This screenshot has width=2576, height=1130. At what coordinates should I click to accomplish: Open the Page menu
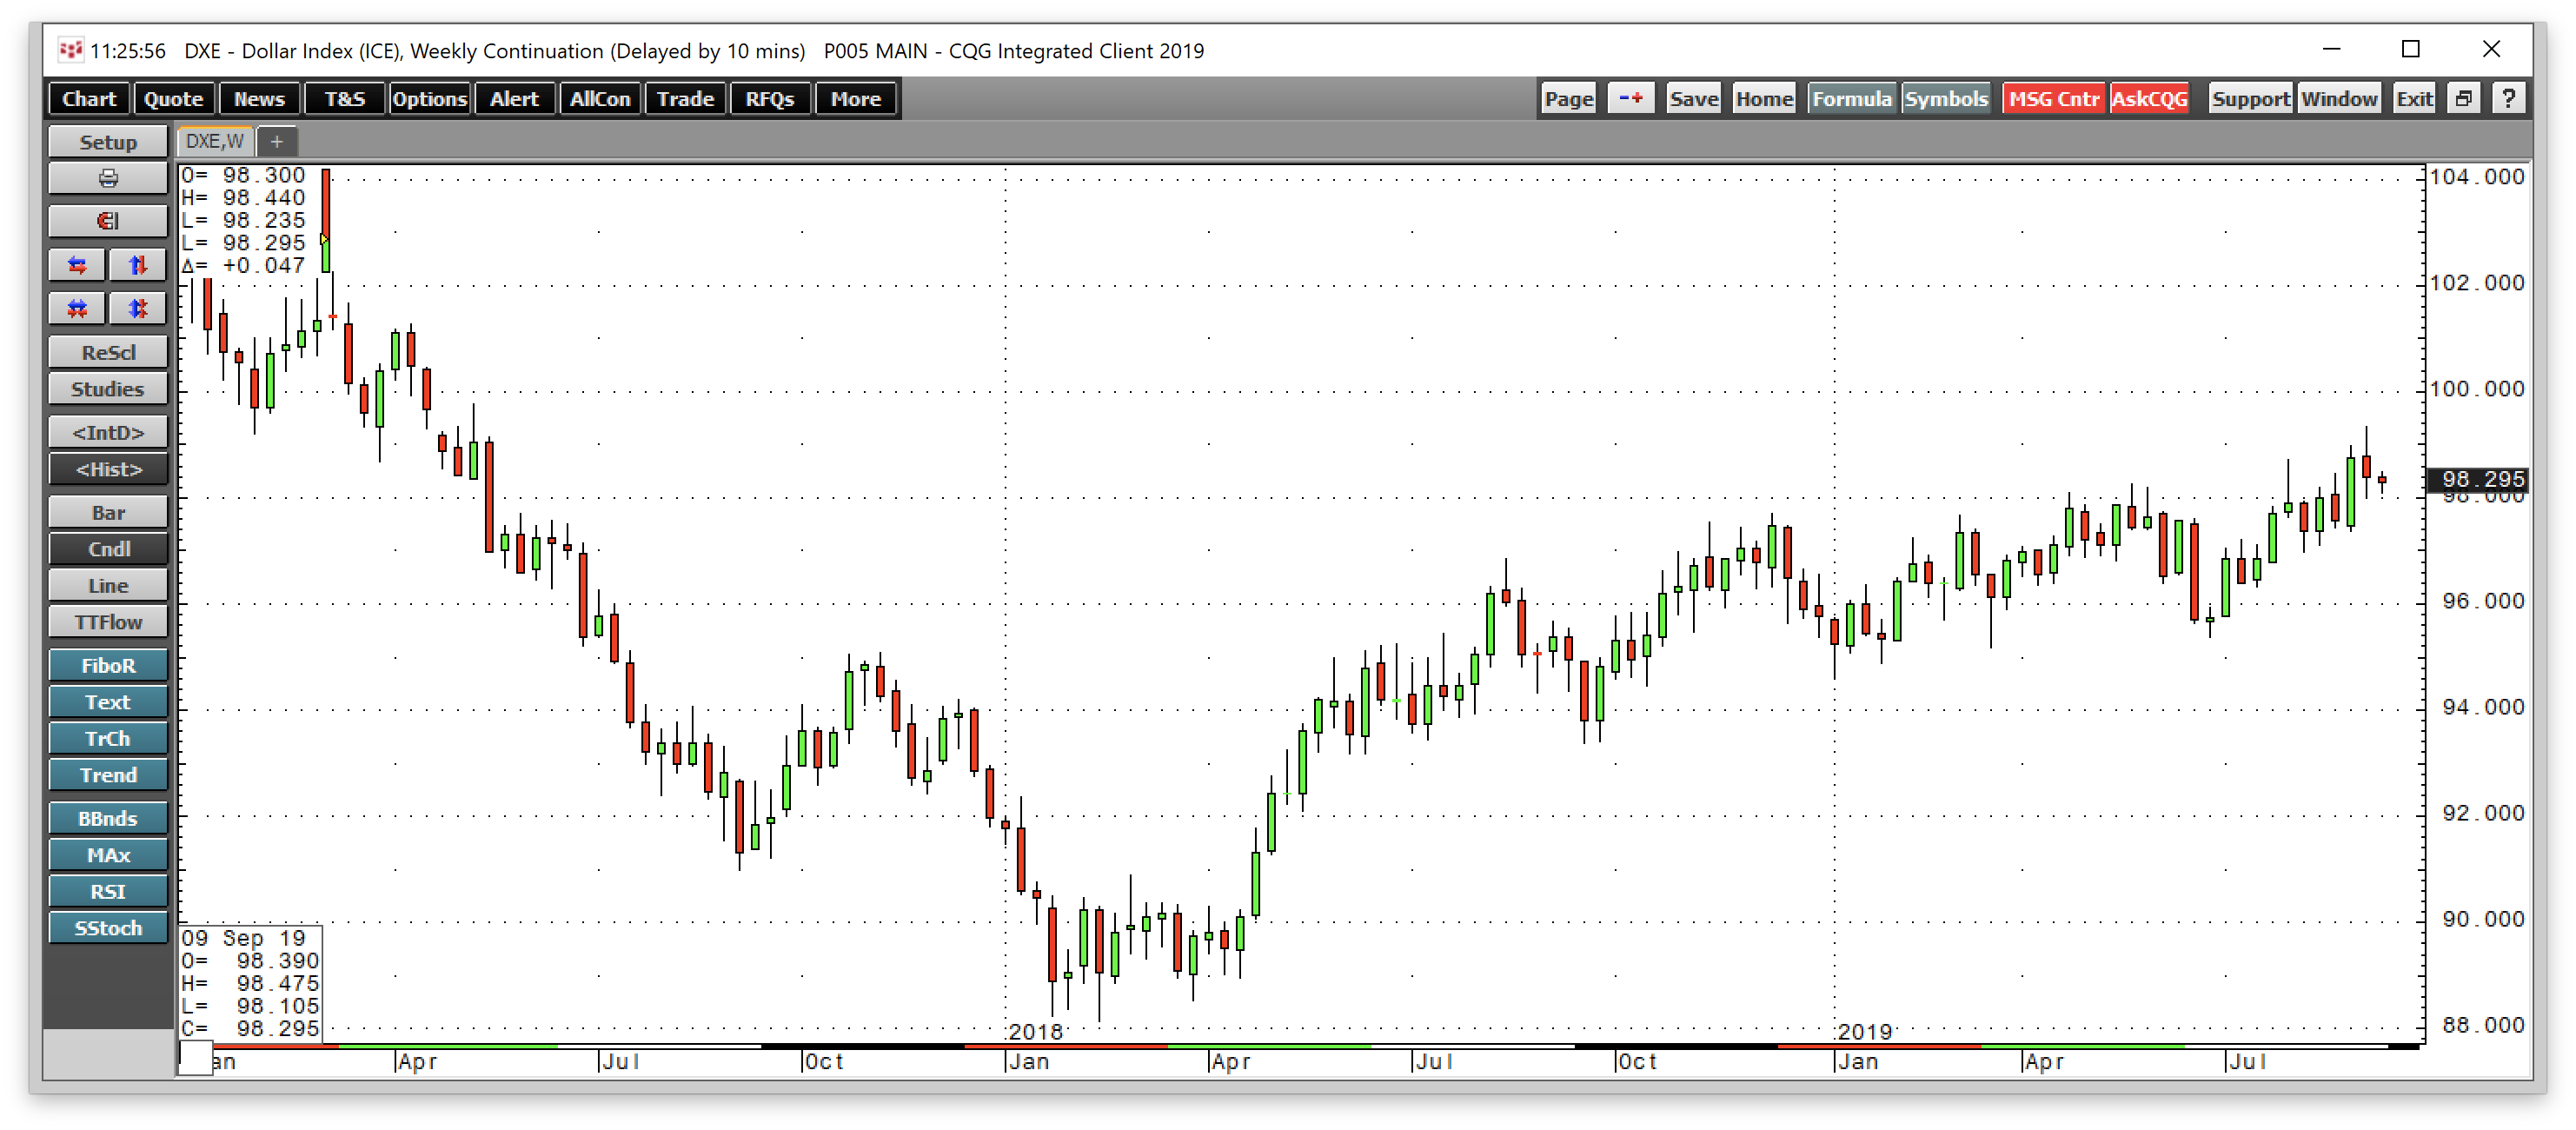pyautogui.click(x=1568, y=99)
